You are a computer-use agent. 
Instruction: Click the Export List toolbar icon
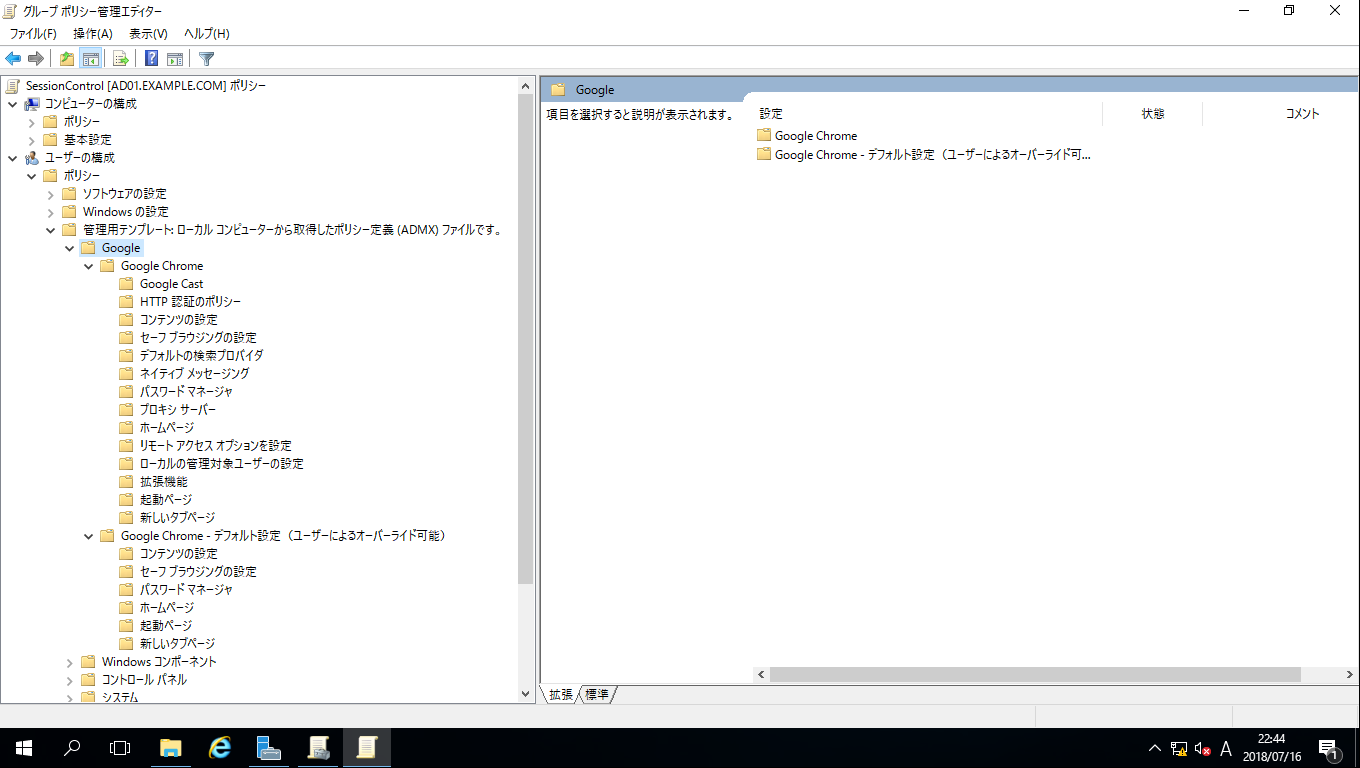pyautogui.click(x=121, y=59)
